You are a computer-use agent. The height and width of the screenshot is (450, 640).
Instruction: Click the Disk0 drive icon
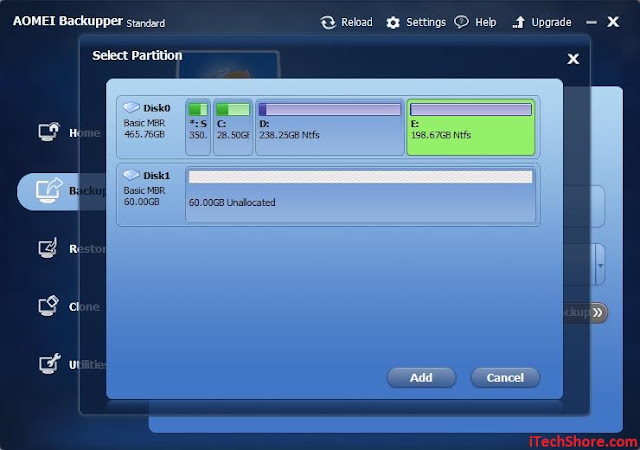(x=131, y=107)
